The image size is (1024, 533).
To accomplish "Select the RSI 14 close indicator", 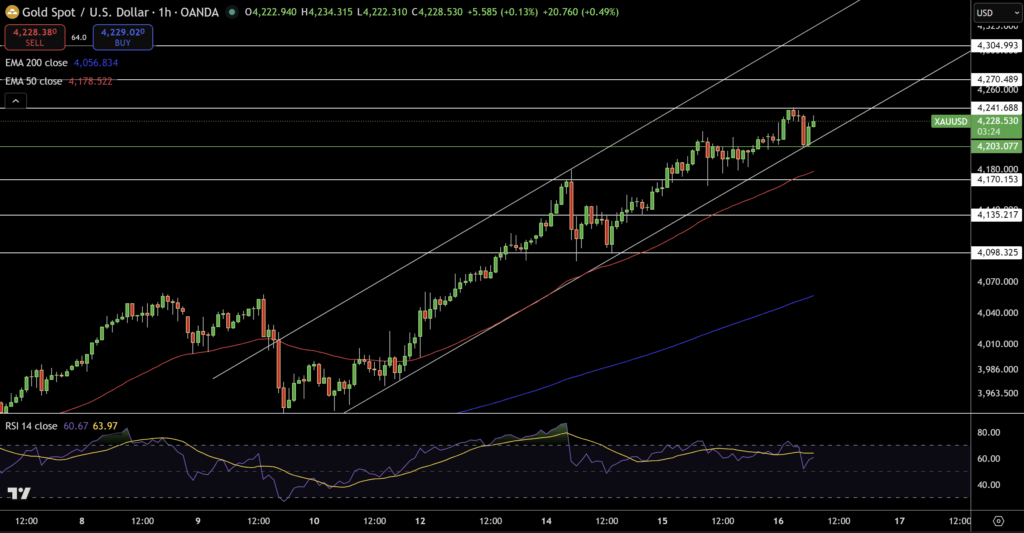I will coord(33,424).
